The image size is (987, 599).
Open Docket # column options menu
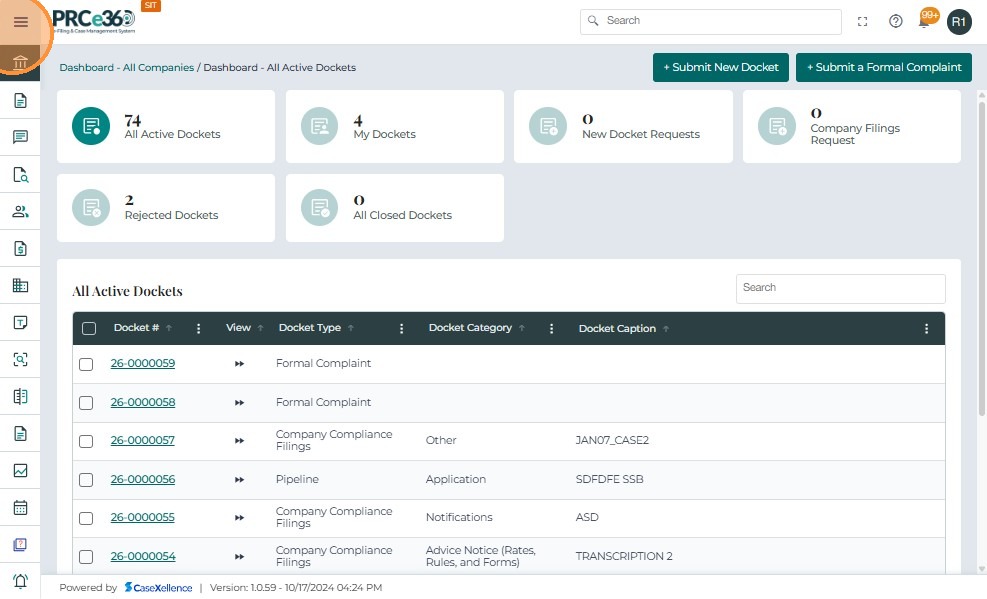(x=198, y=328)
